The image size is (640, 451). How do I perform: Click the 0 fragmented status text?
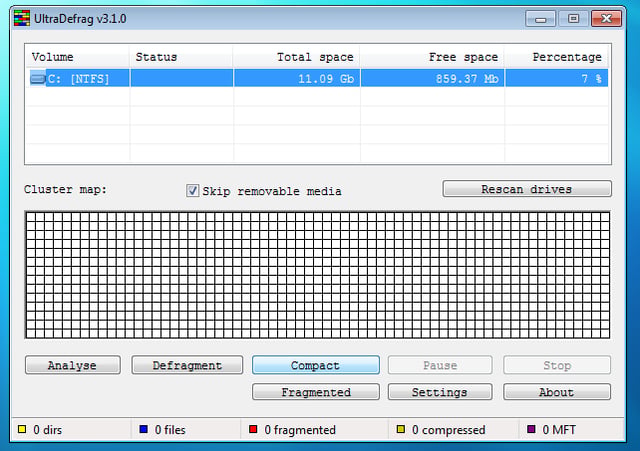(300, 430)
